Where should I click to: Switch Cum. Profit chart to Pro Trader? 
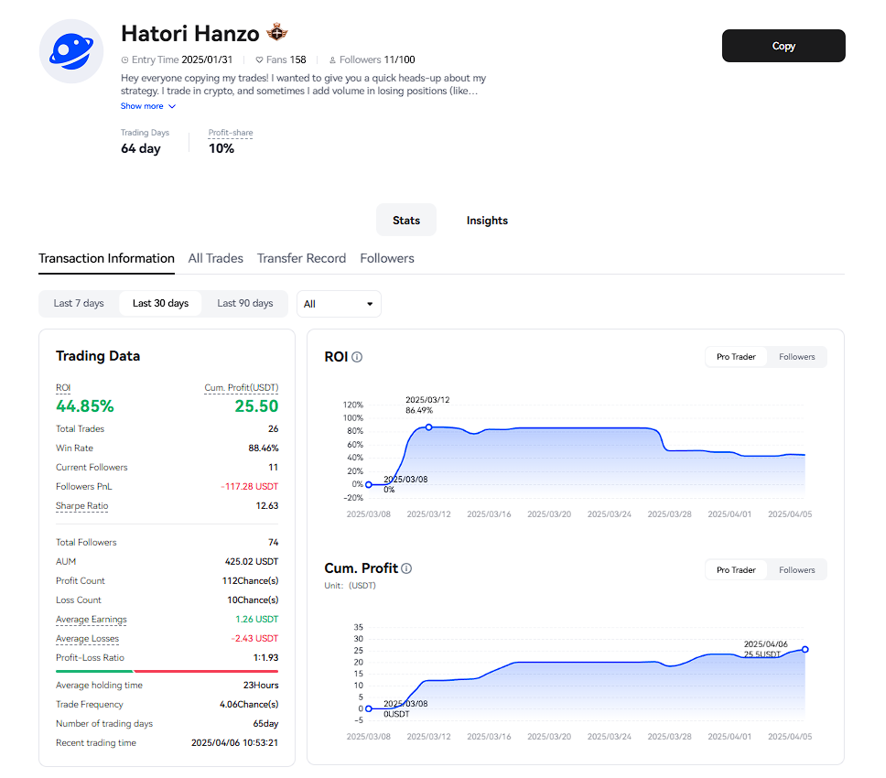point(736,570)
